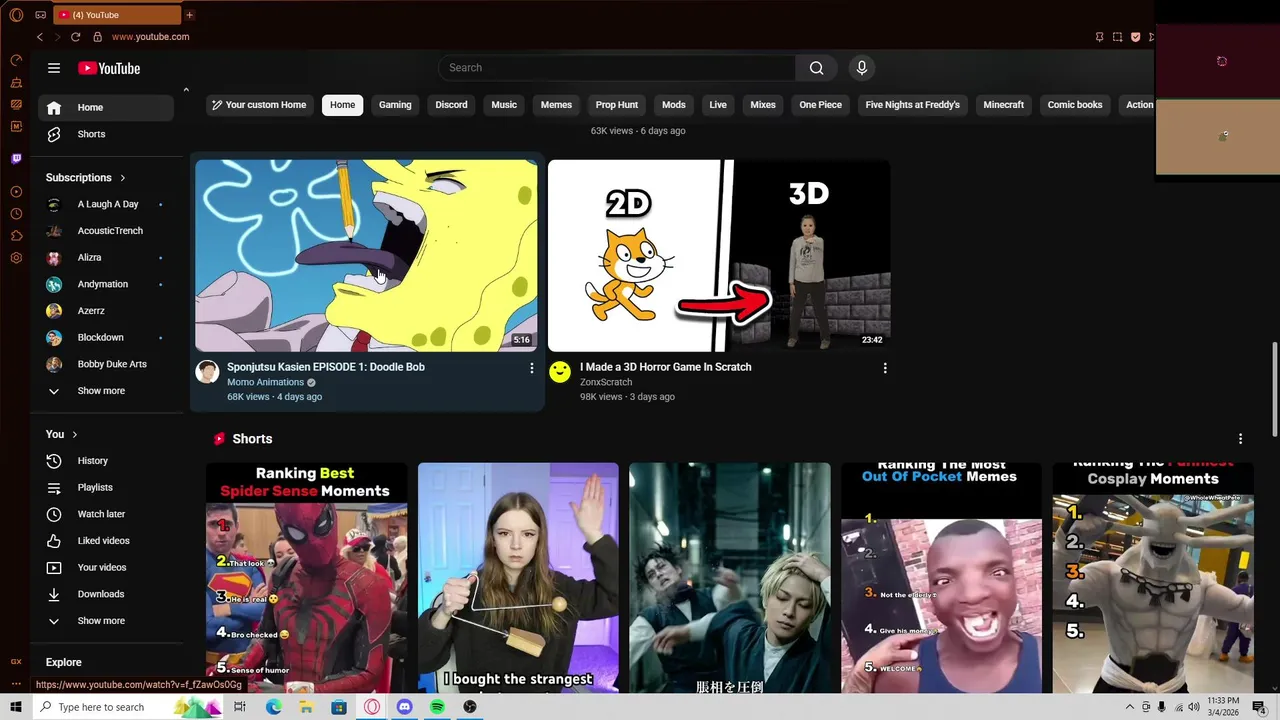Open Subscriptions heading chevron
Viewport: 1280px width, 720px height.
click(123, 178)
